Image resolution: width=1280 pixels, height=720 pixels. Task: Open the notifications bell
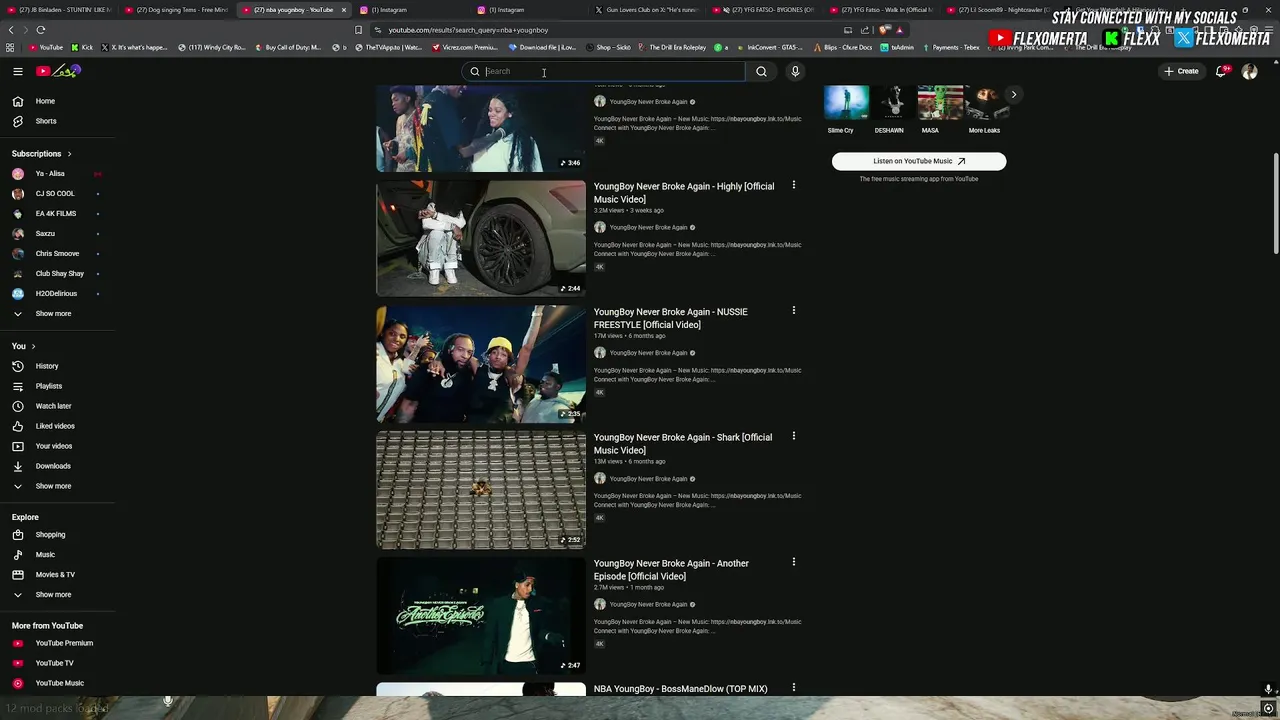click(x=1221, y=71)
